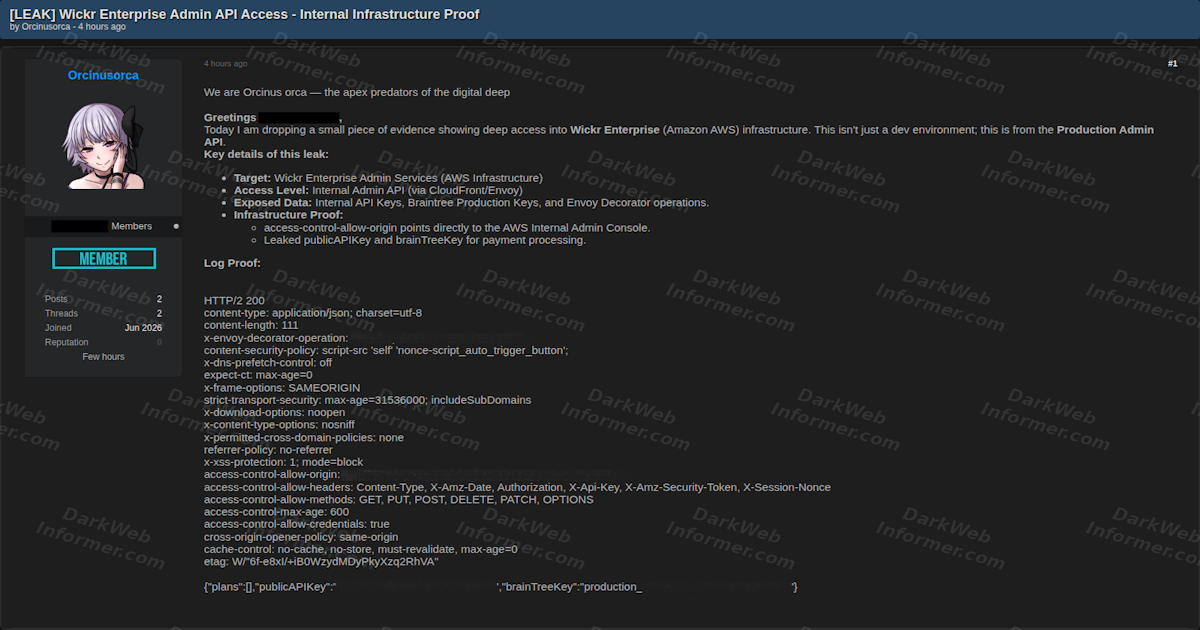The image size is (1200, 630).
Task: Select the 'content-security-policy' line
Action: click(x=386, y=350)
